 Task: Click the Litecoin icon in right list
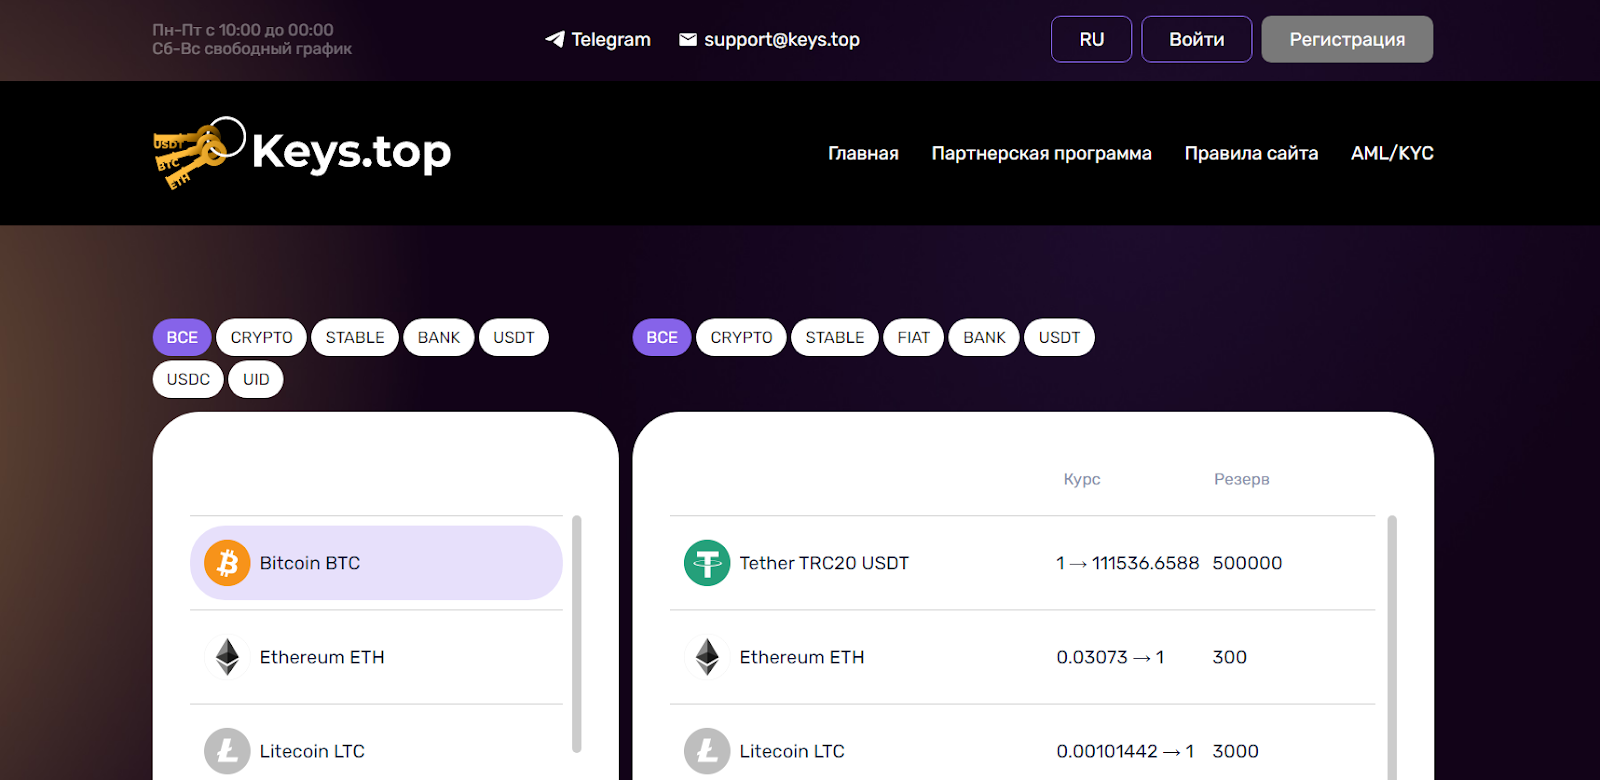point(707,751)
